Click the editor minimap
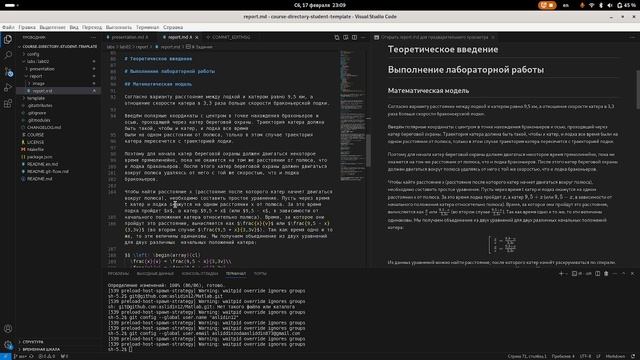Image resolution: width=640 pixels, height=360 pixels. [352, 116]
